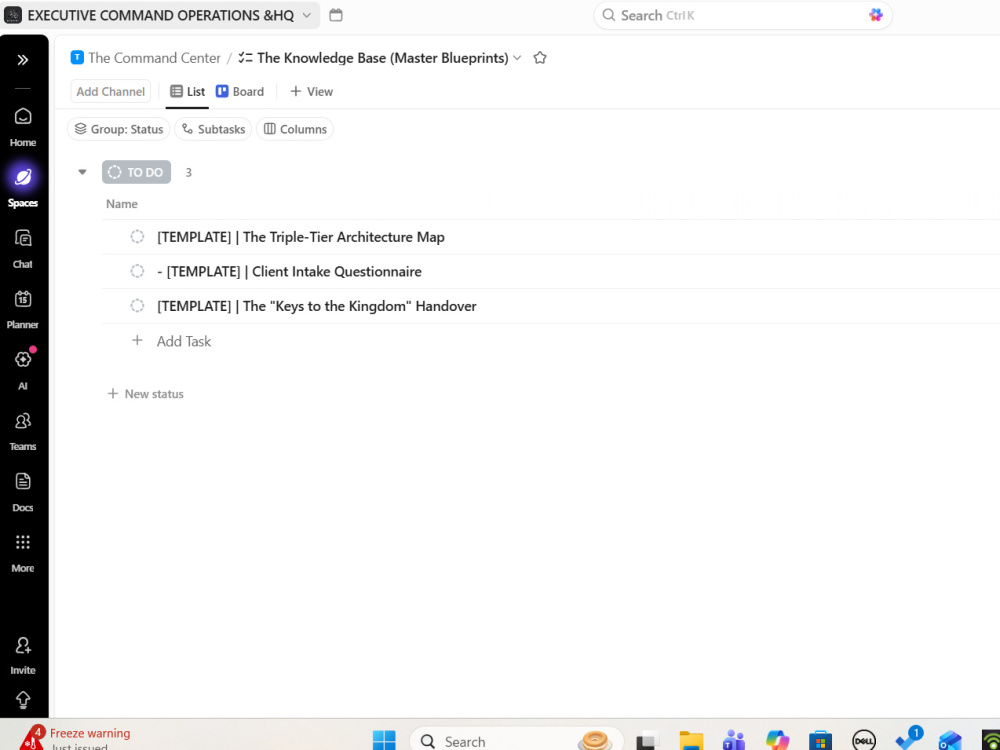Open Microsoft Store from the taskbar

click(820, 740)
